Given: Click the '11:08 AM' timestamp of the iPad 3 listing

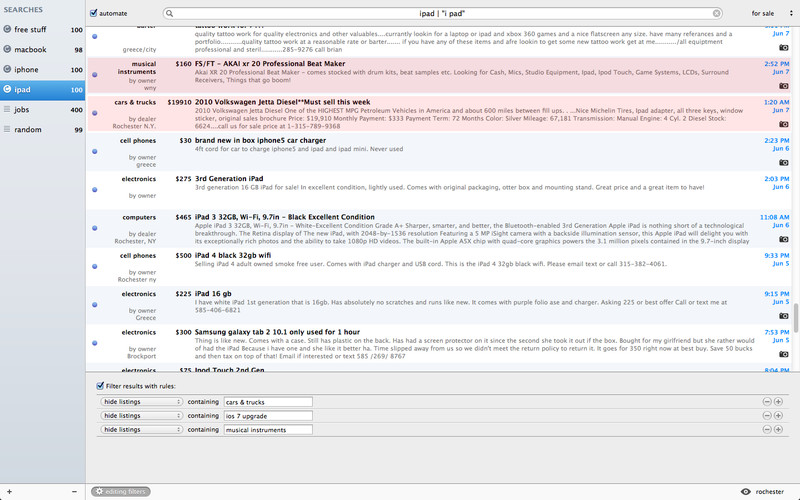Looking at the screenshot, I should [x=774, y=217].
